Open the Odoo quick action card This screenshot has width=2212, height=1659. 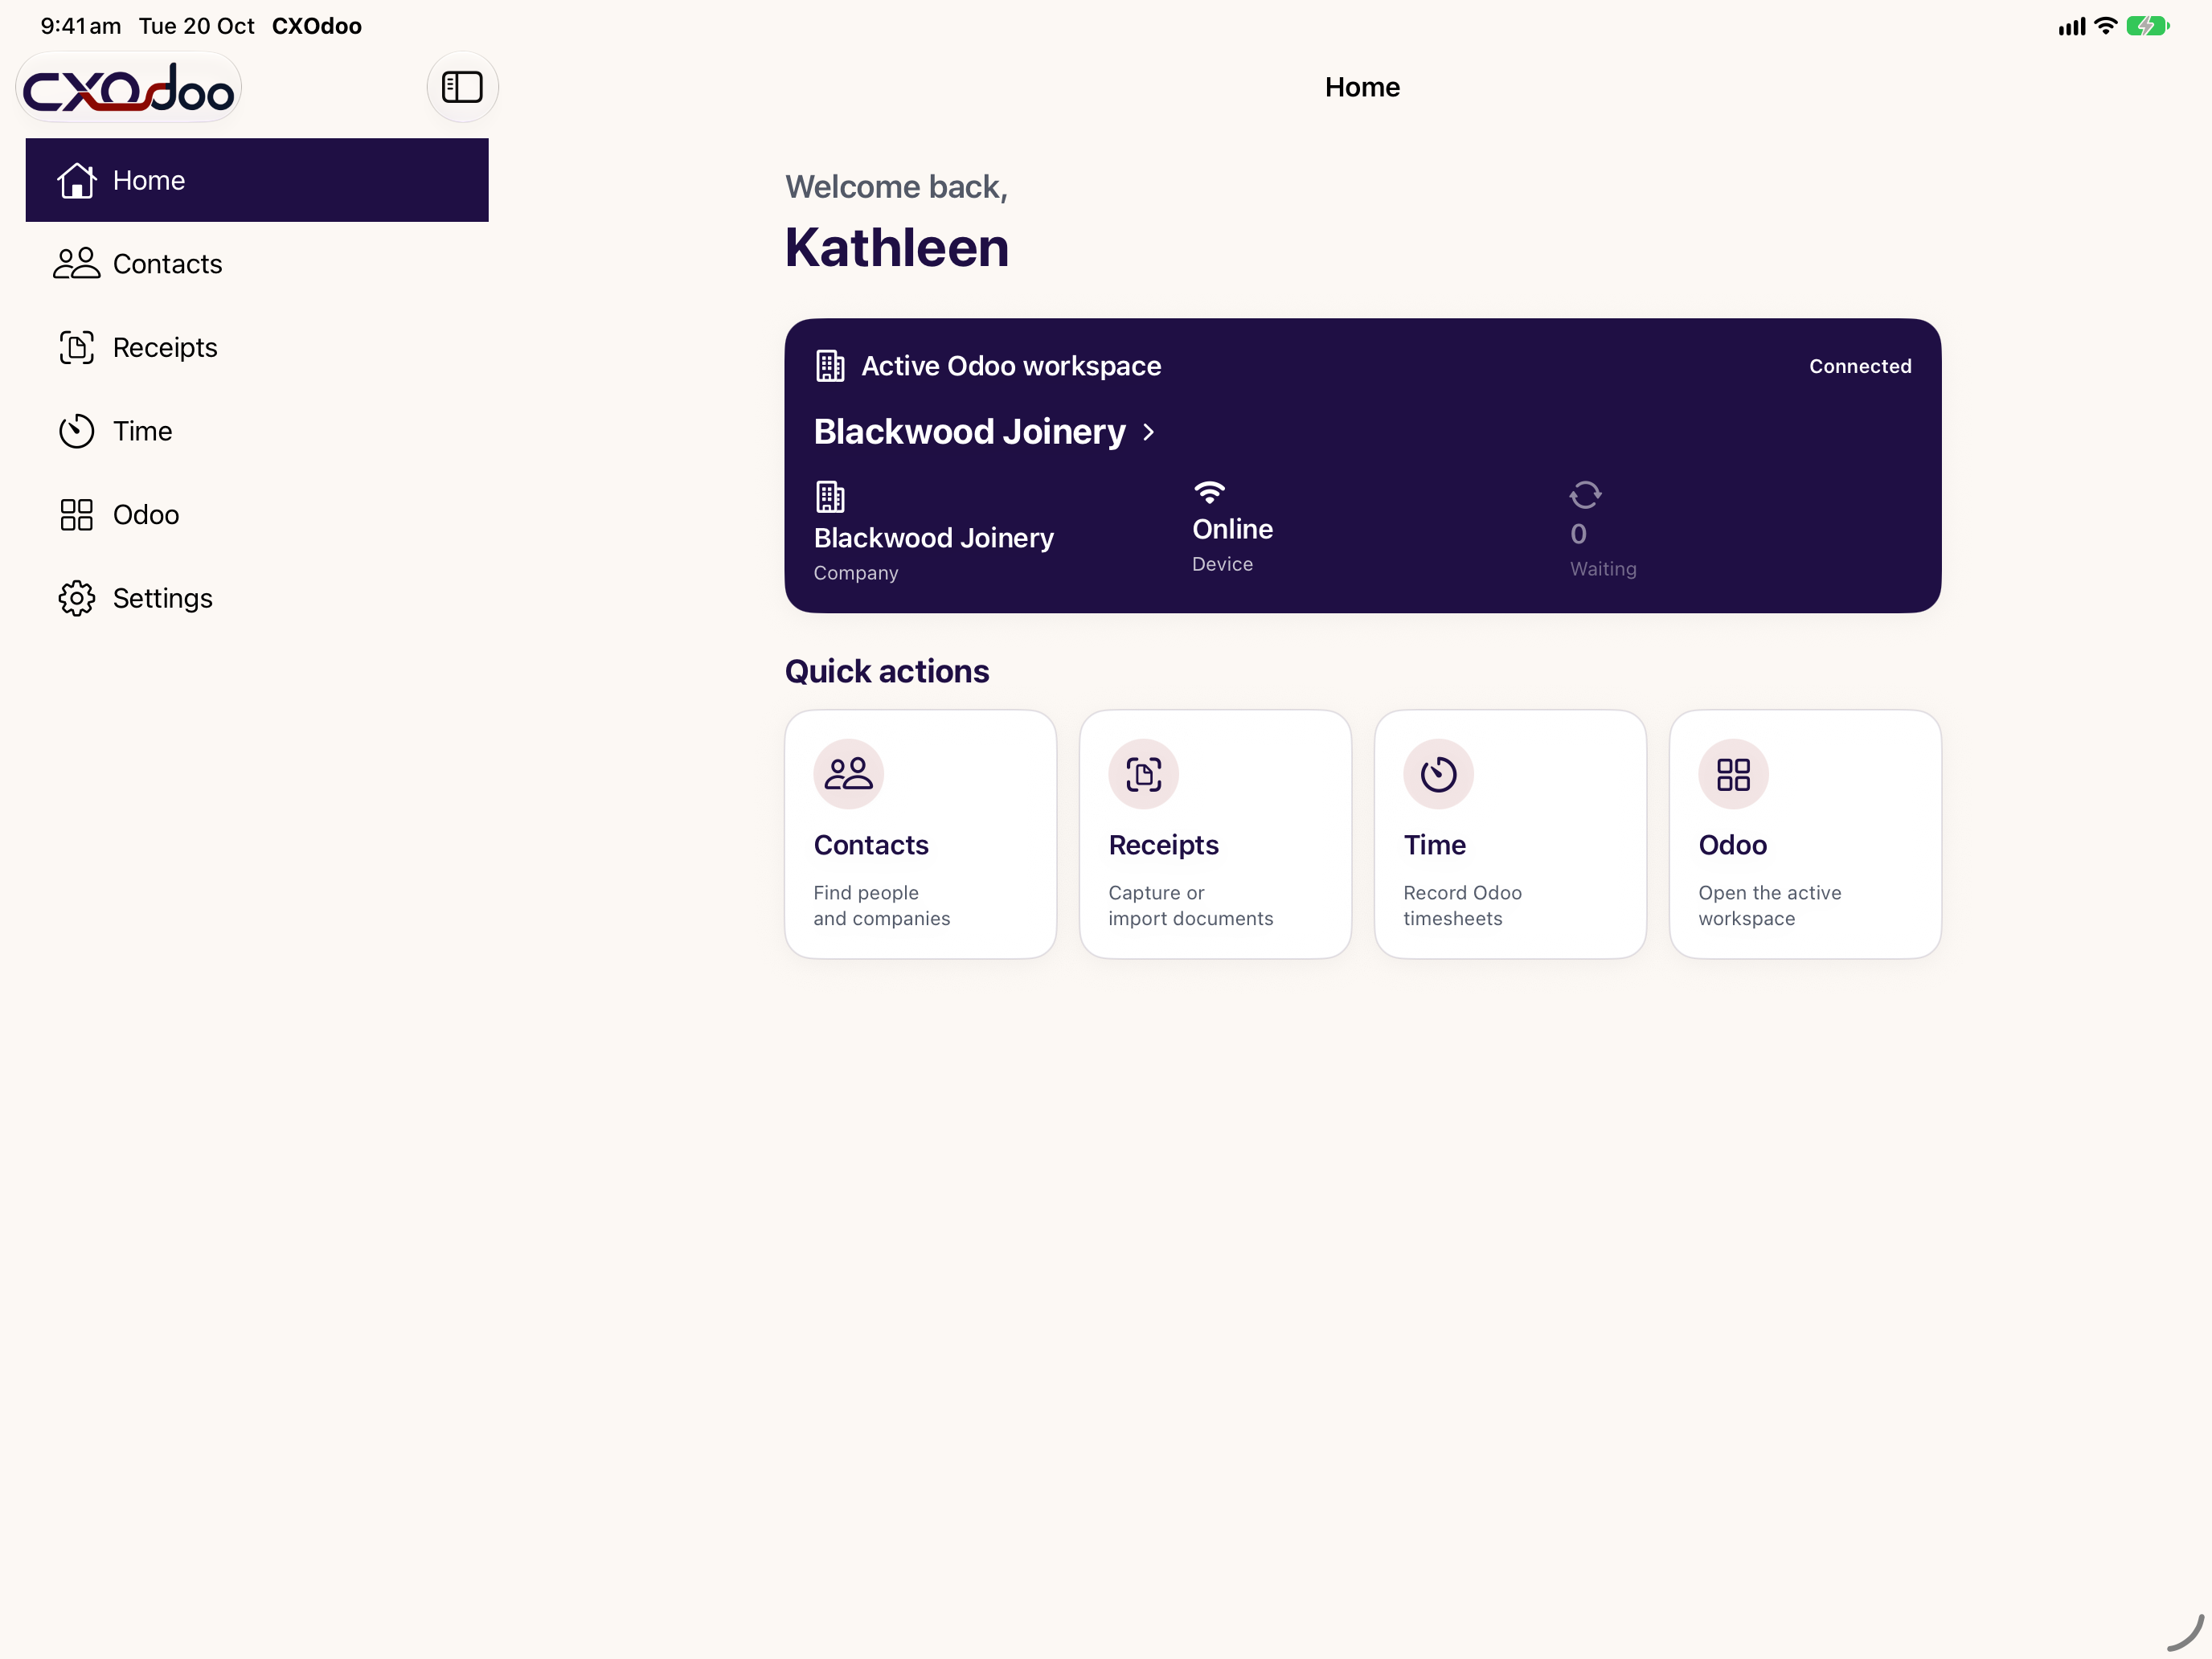coord(1805,834)
